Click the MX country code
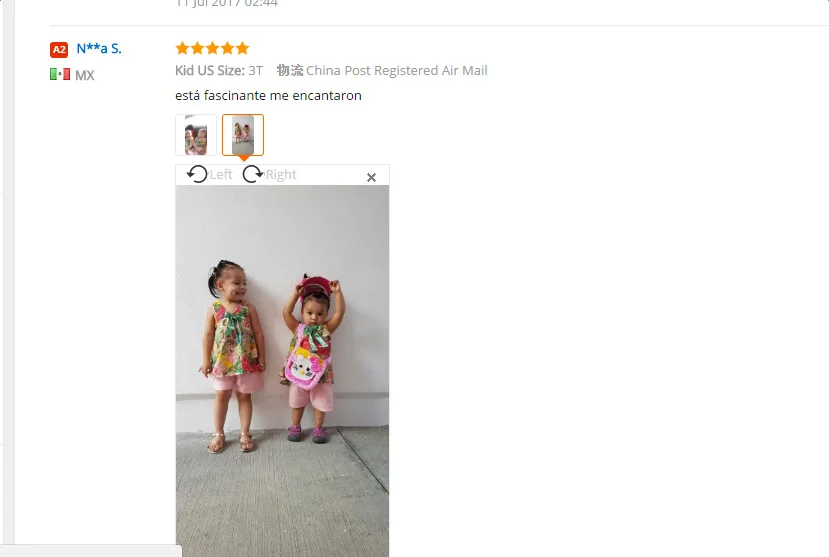The height and width of the screenshot is (557, 829). click(x=85, y=75)
